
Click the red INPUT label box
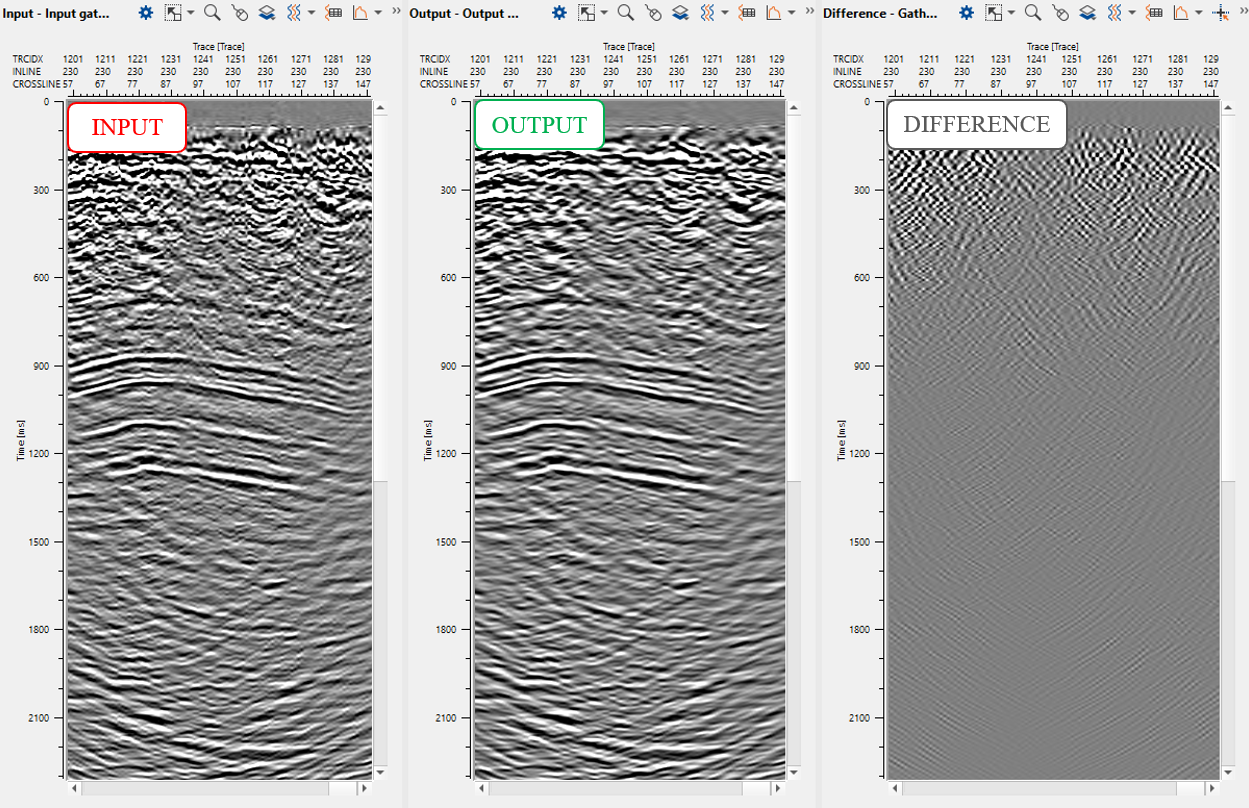pyautogui.click(x=127, y=127)
